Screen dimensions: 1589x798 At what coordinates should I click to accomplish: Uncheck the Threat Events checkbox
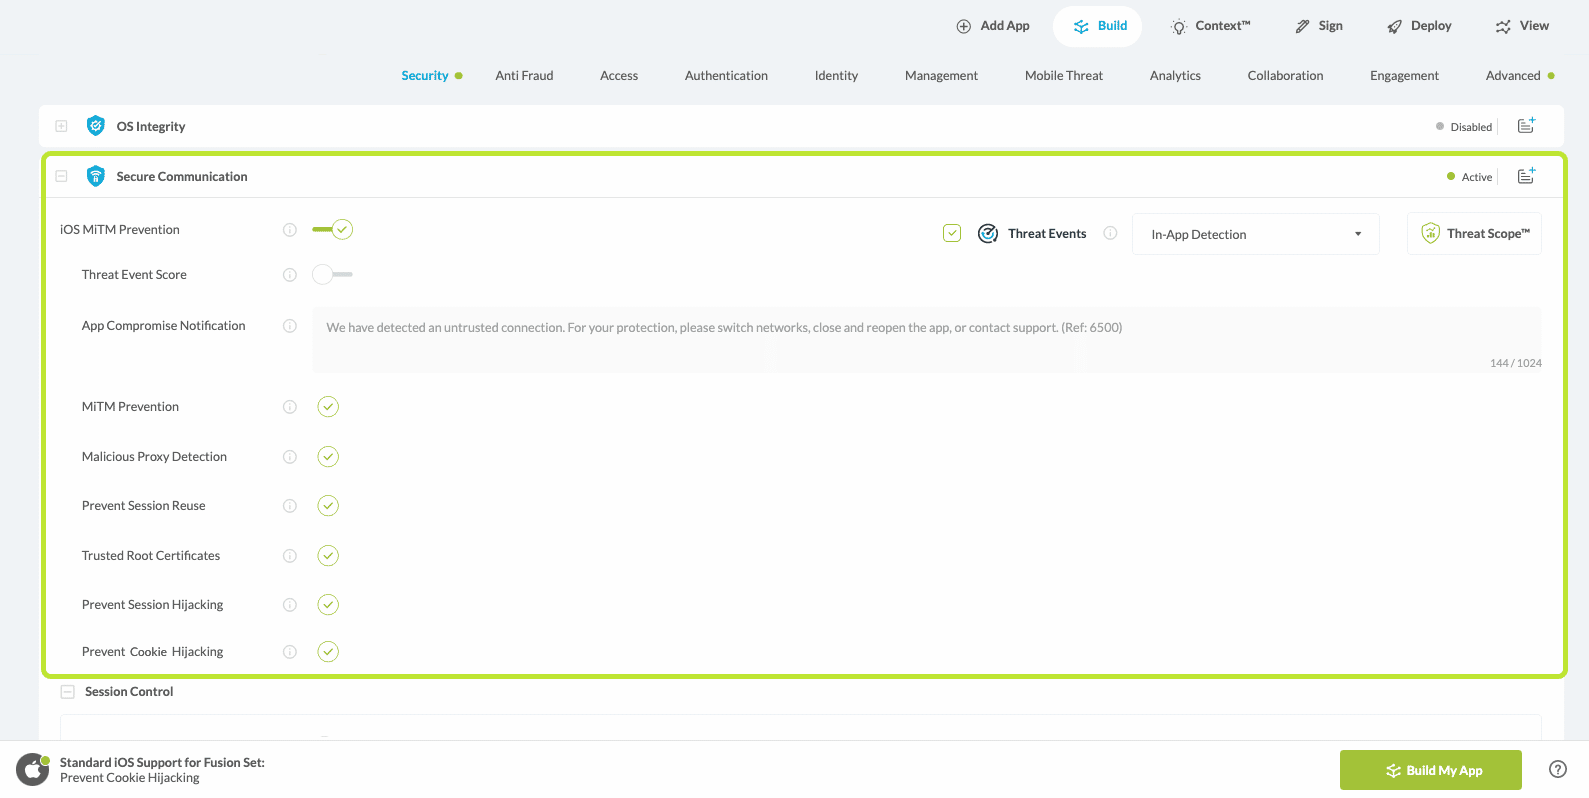click(952, 233)
